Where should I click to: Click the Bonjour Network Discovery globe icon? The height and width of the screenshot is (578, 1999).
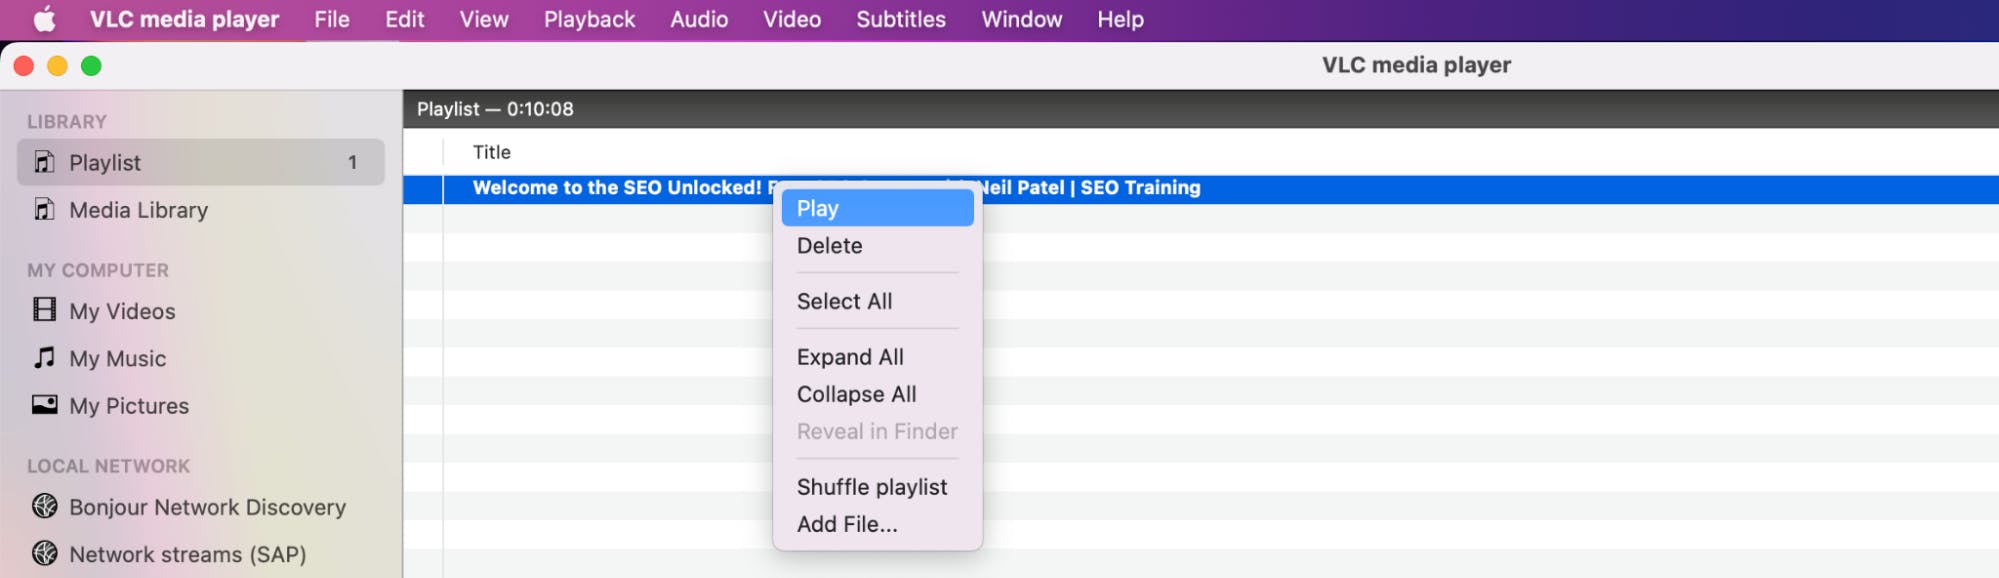click(44, 506)
